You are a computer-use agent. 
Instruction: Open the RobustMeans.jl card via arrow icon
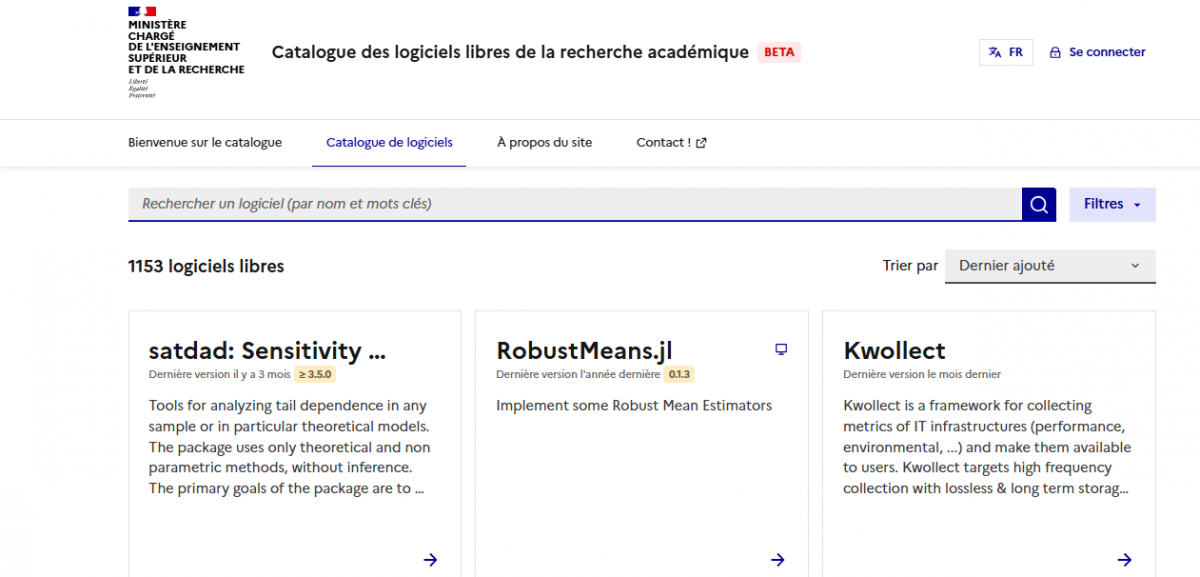coord(778,560)
